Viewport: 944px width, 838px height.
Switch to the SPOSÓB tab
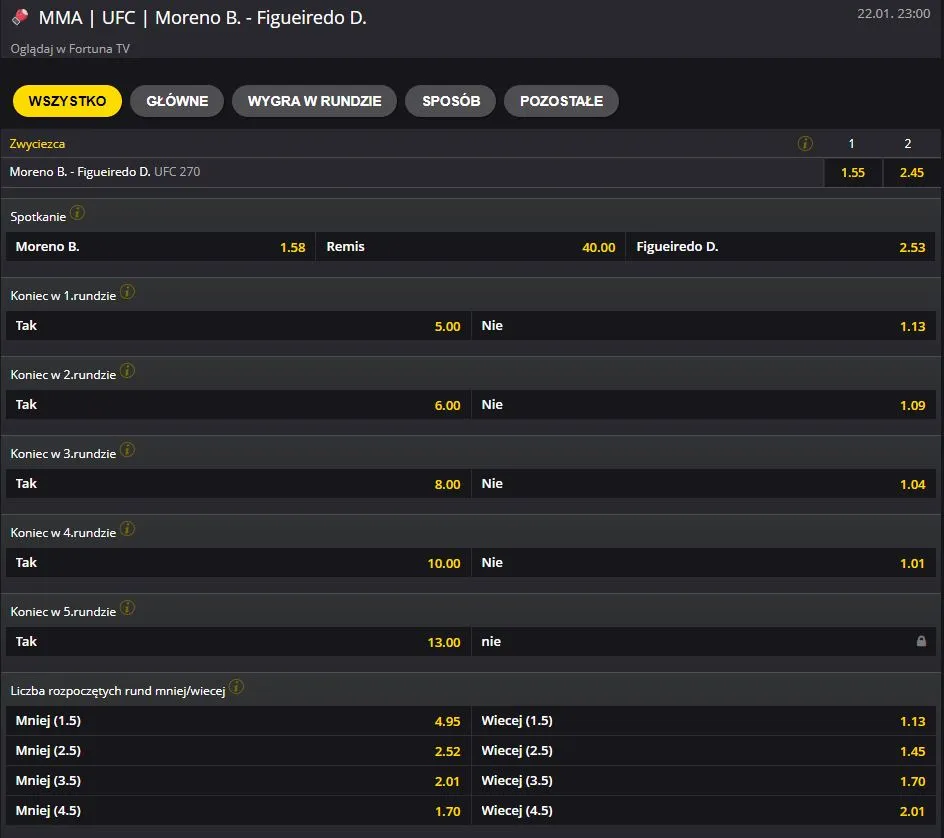coord(451,101)
